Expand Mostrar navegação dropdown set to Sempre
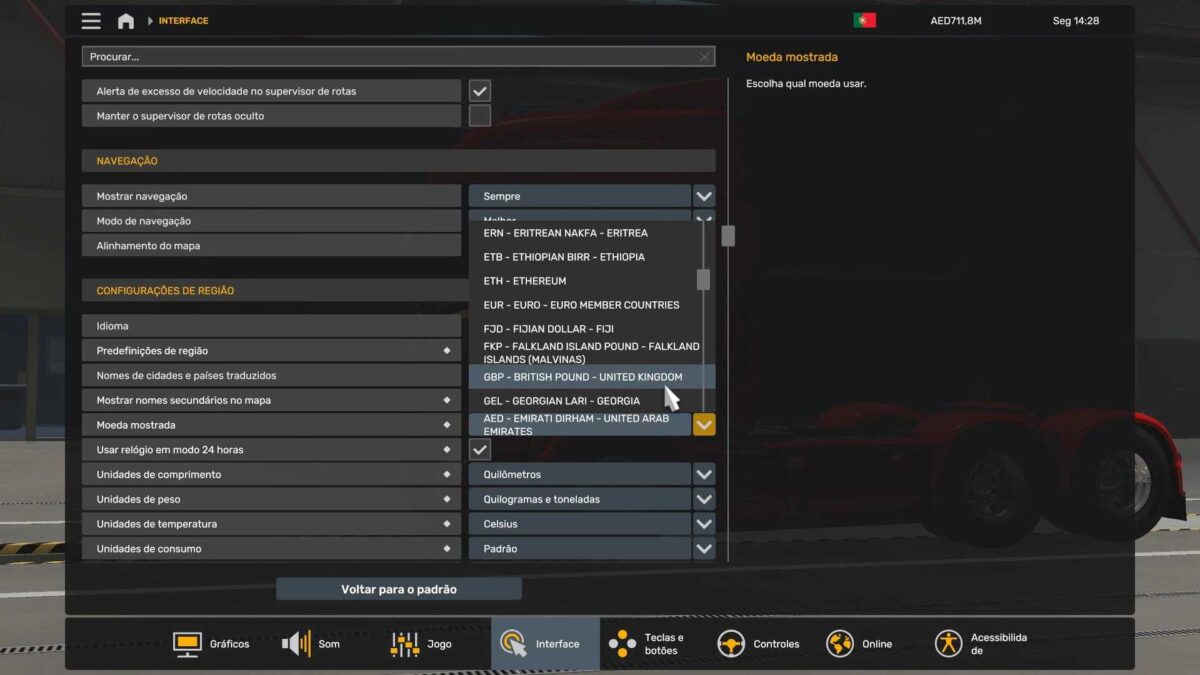Viewport: 1200px width, 675px height. [704, 196]
